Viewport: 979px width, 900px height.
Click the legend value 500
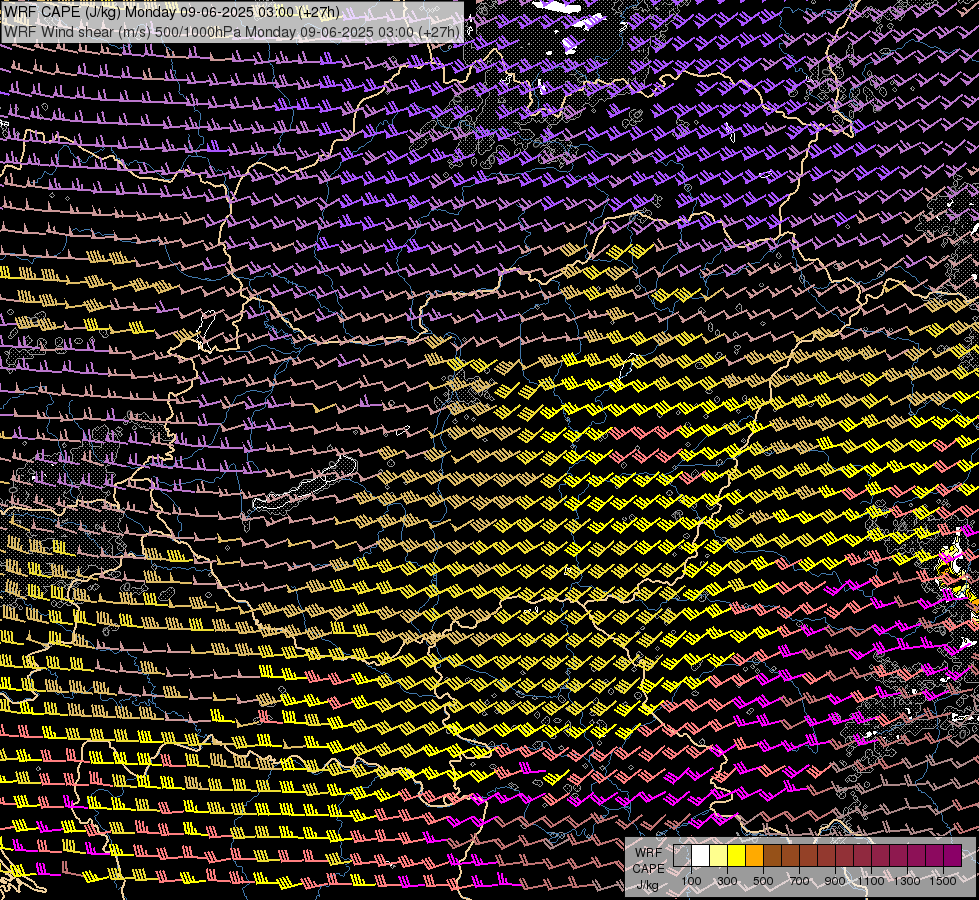763,881
